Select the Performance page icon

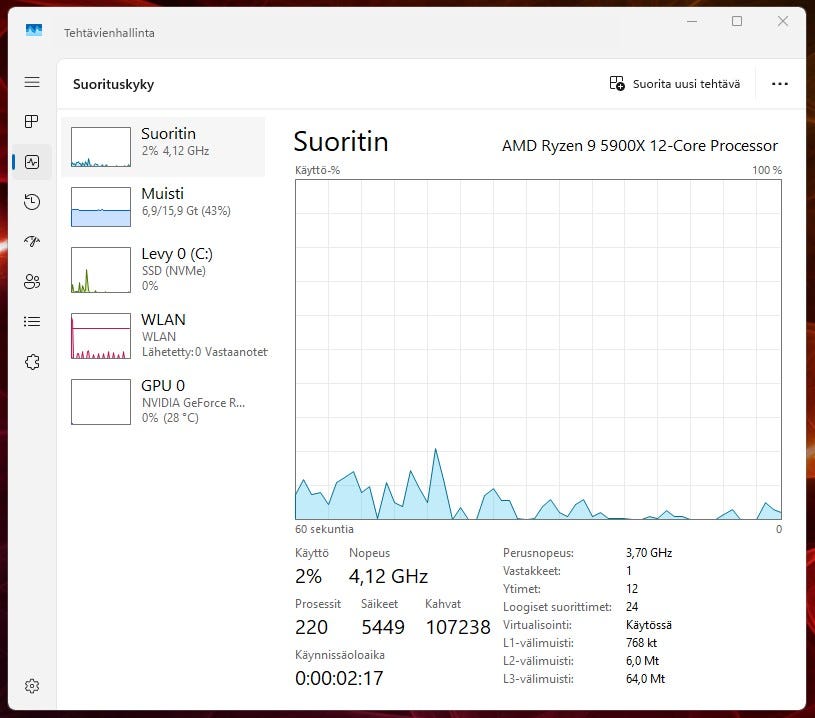[x=32, y=162]
